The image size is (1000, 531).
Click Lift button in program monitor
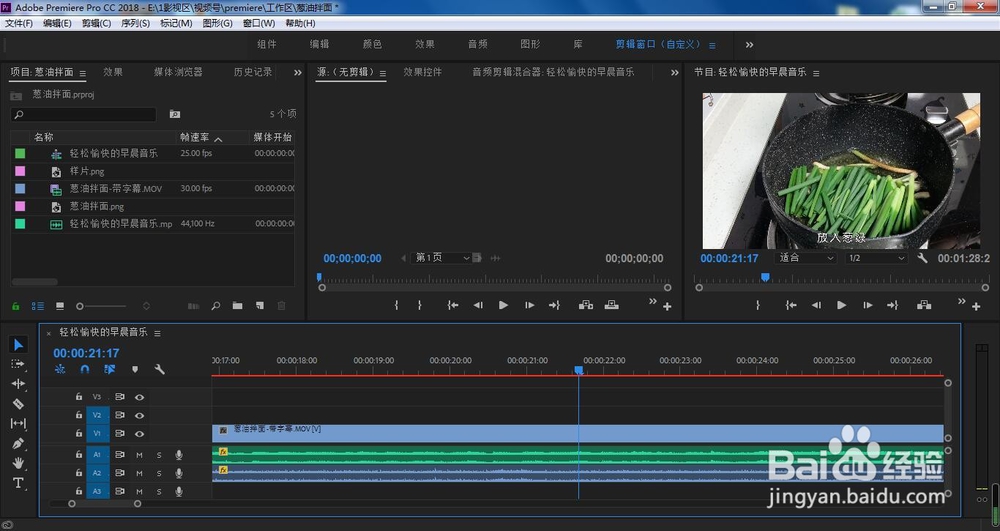(x=924, y=305)
